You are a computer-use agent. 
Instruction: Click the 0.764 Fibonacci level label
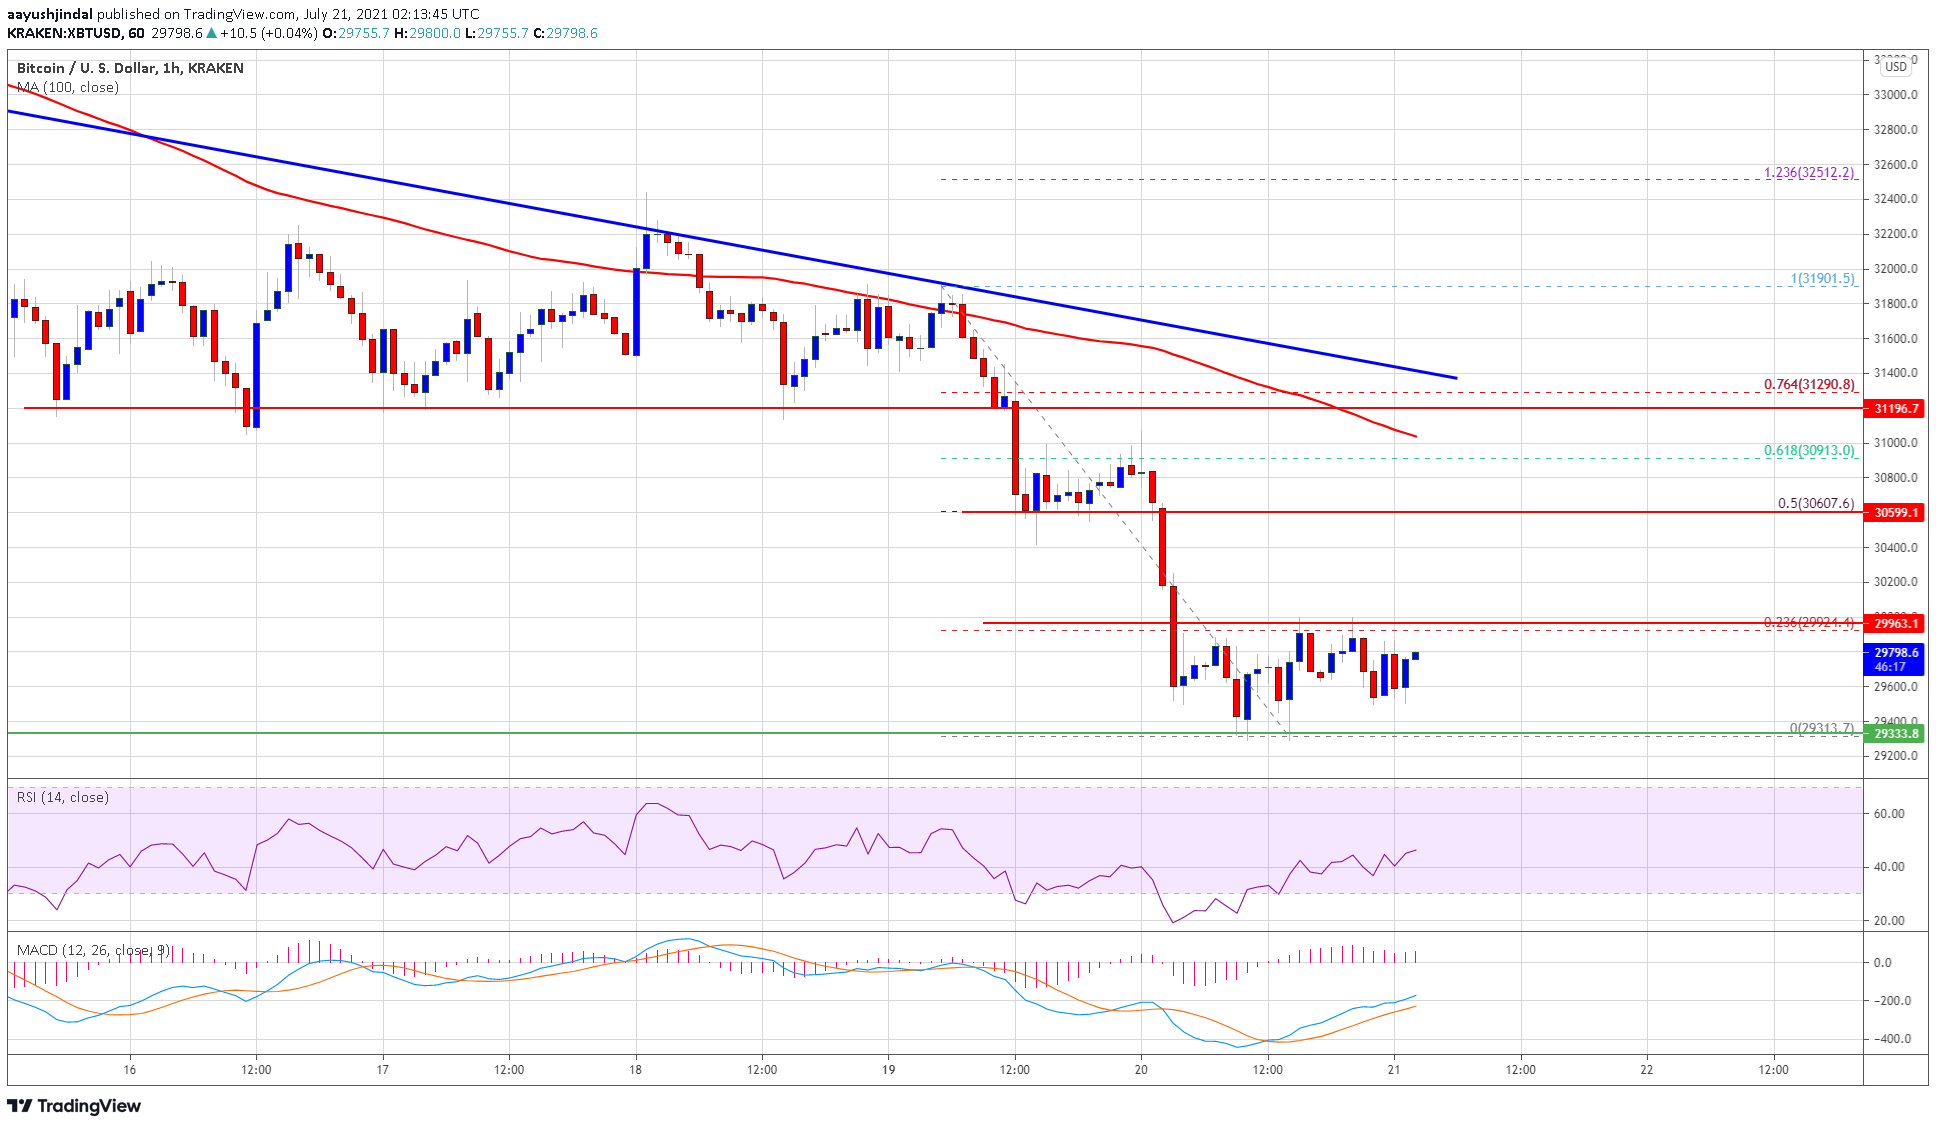point(1808,384)
